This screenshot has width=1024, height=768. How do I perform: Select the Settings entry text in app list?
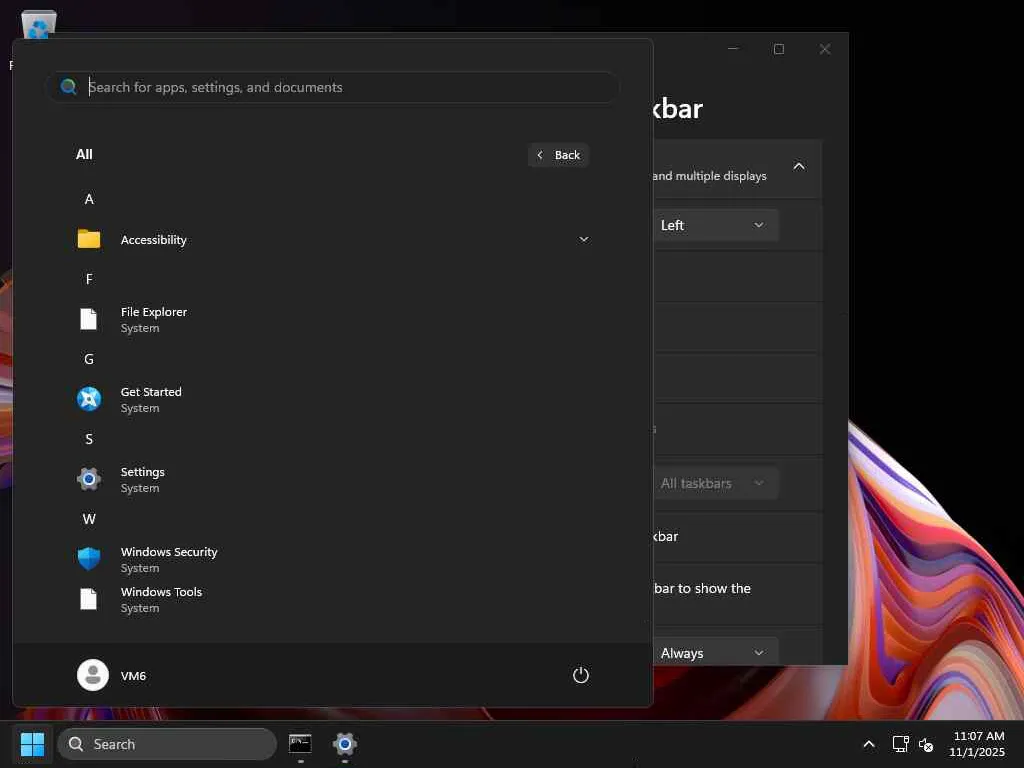(142, 472)
